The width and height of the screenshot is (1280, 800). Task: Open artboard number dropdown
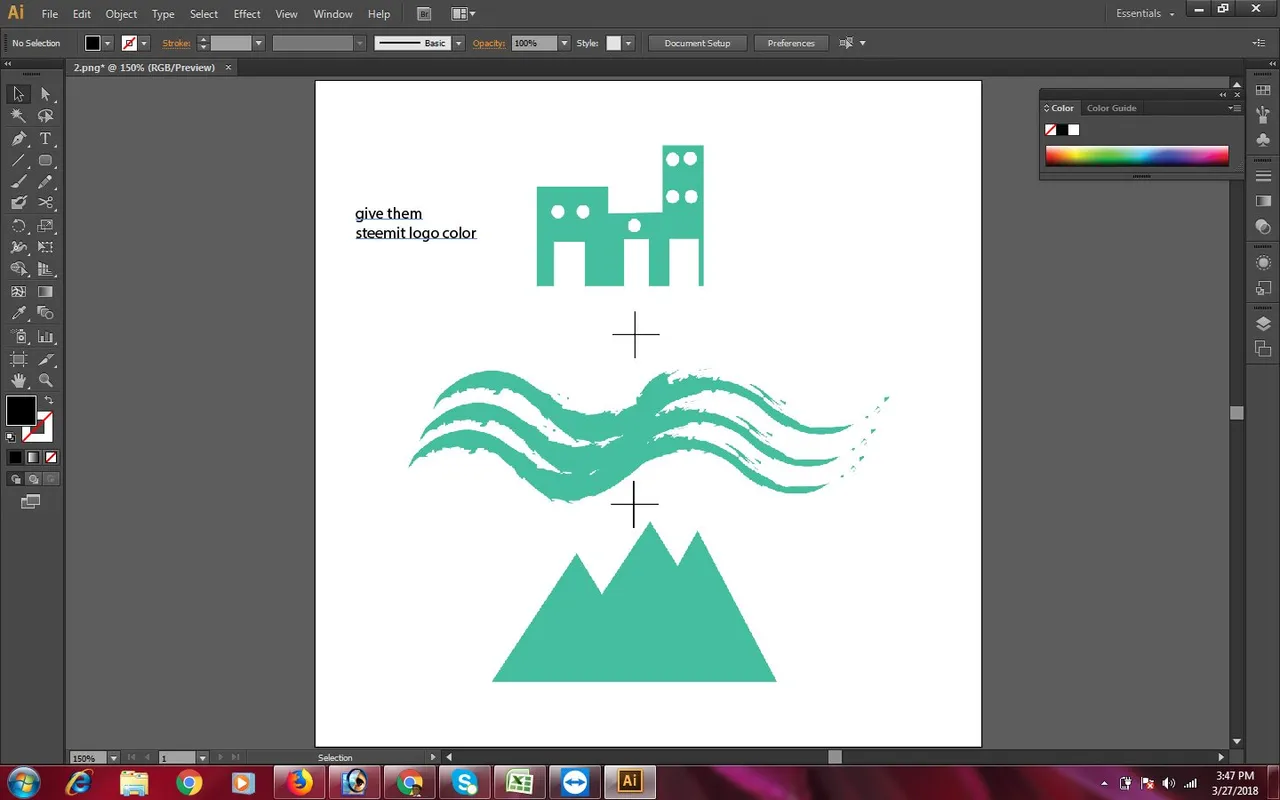tap(202, 758)
